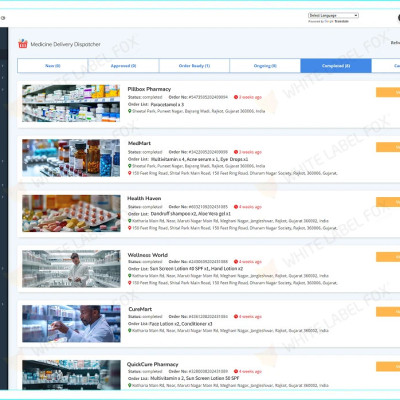Open Pillbox Pharmacy shelf thumbnail image
Image resolution: width=400 pixels, height=400 pixels.
[71, 103]
